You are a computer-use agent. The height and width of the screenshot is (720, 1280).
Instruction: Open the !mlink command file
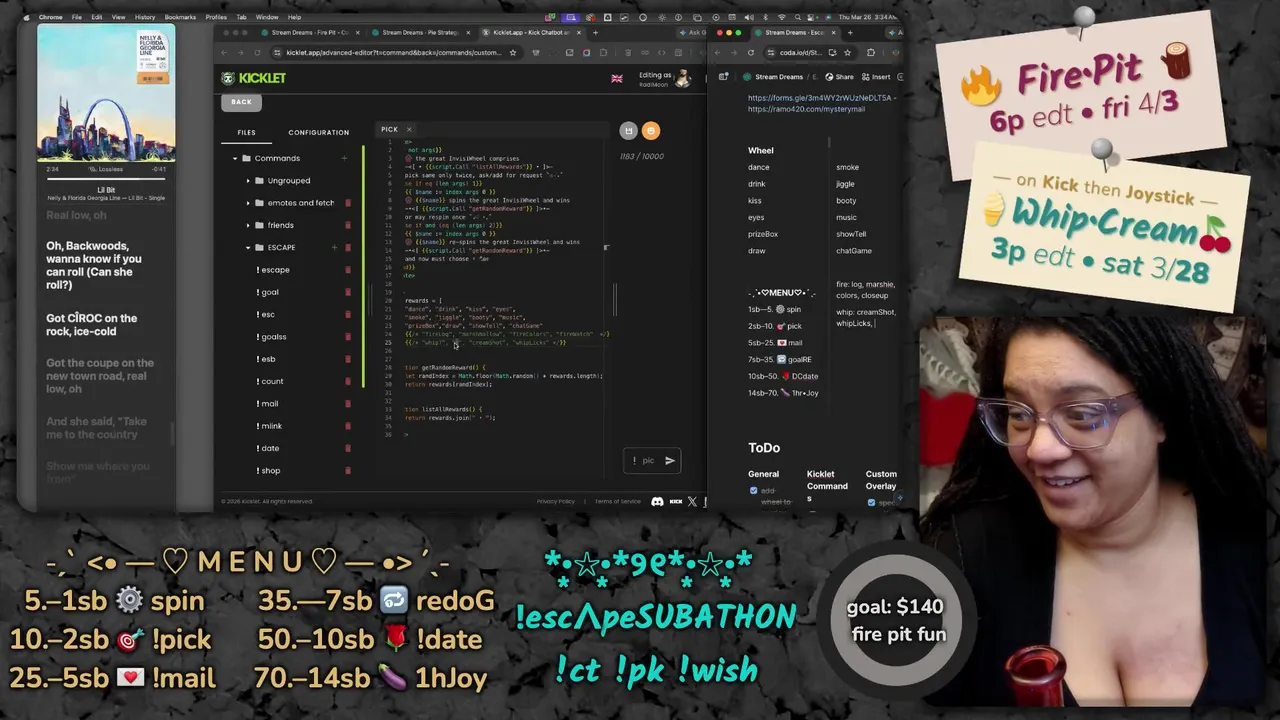tap(269, 426)
